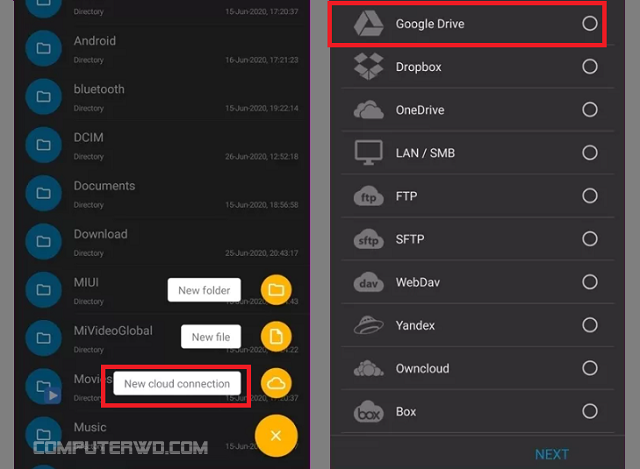Tap the New file label

(211, 337)
